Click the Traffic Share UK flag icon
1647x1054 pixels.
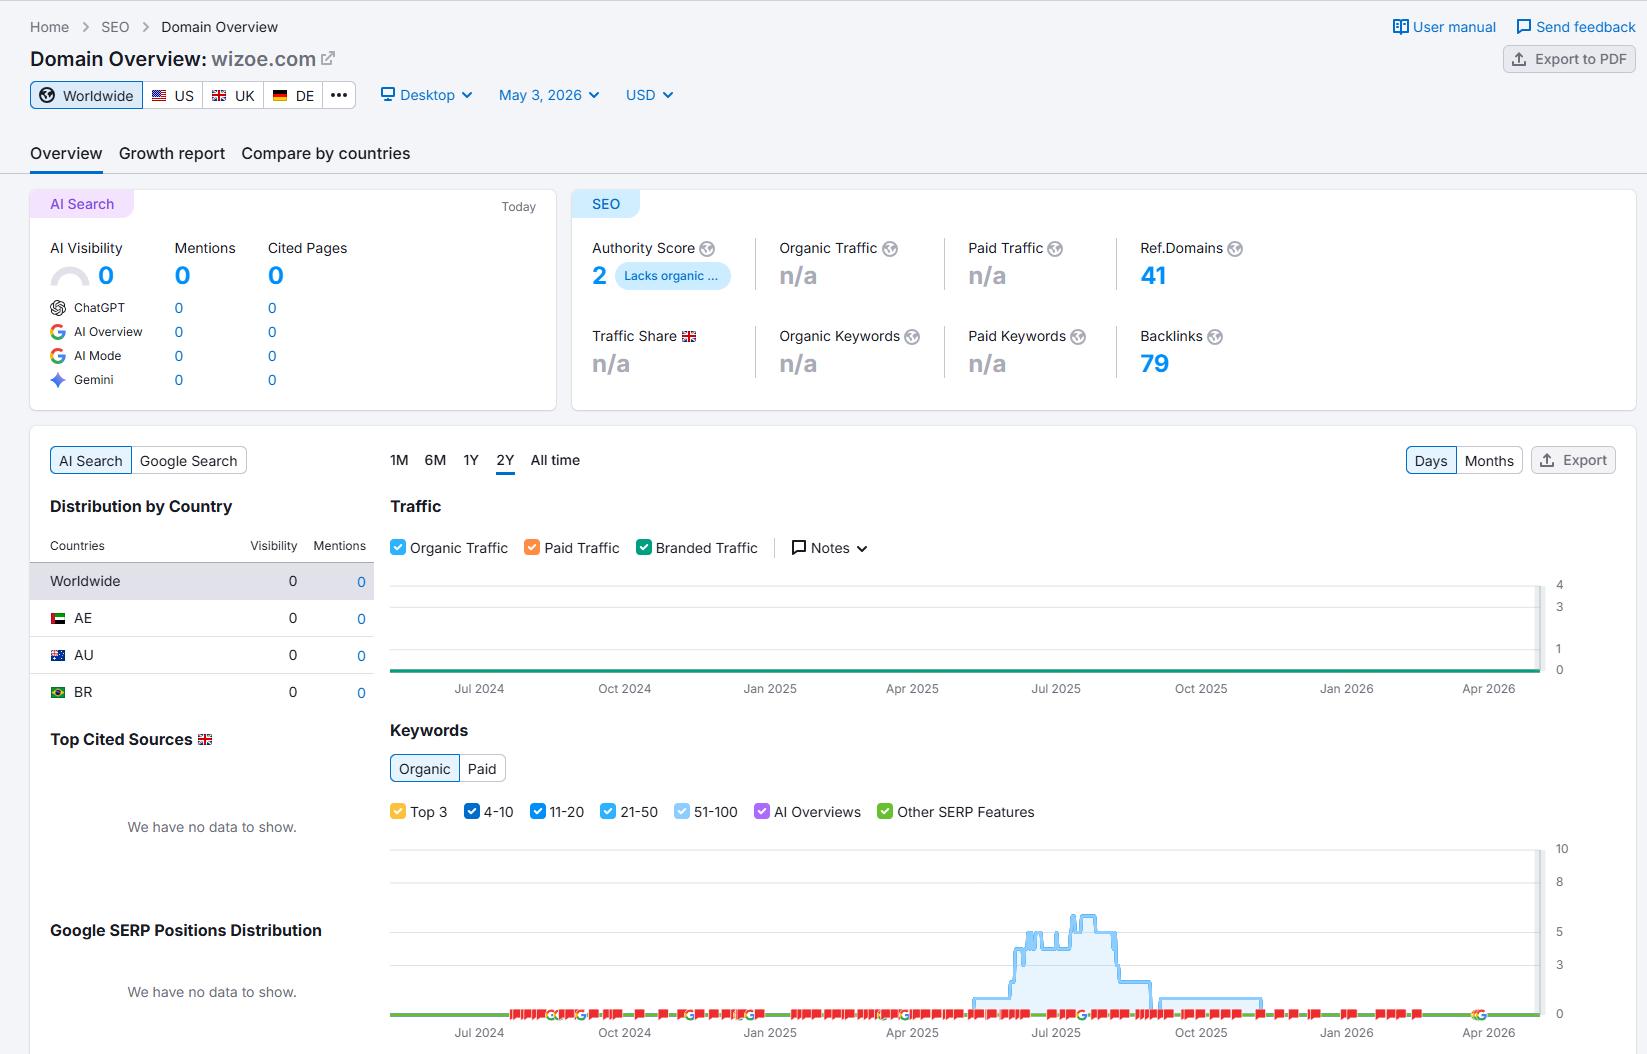click(x=689, y=337)
